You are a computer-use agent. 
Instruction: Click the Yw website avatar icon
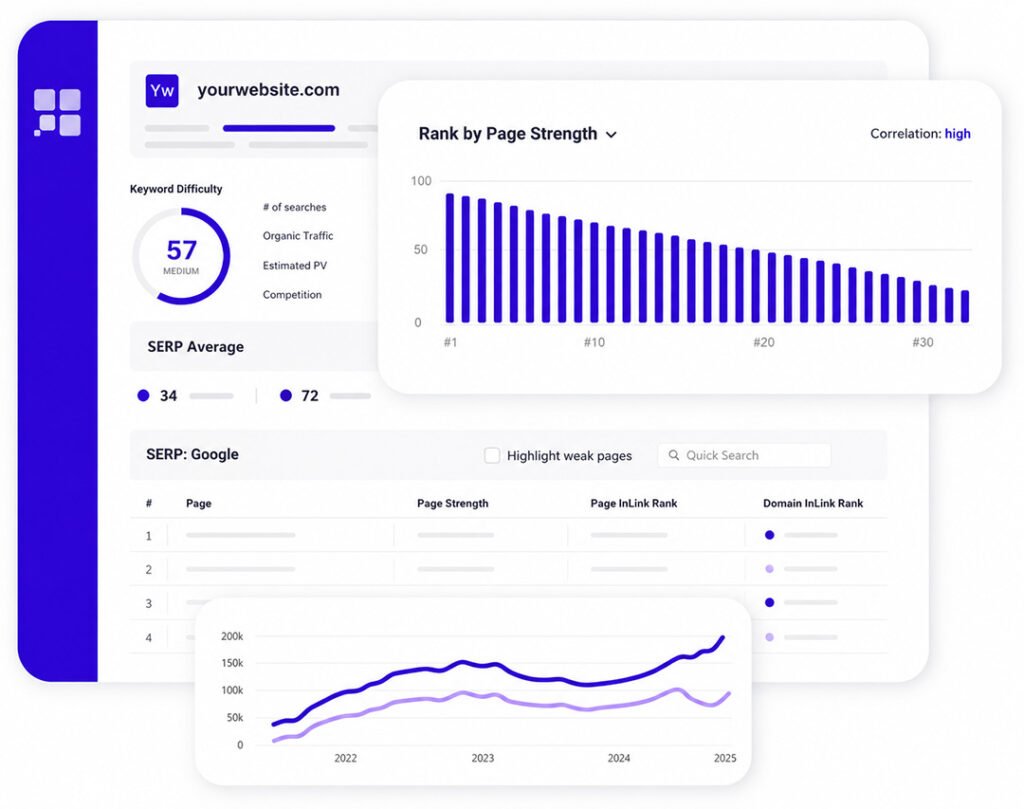(162, 90)
